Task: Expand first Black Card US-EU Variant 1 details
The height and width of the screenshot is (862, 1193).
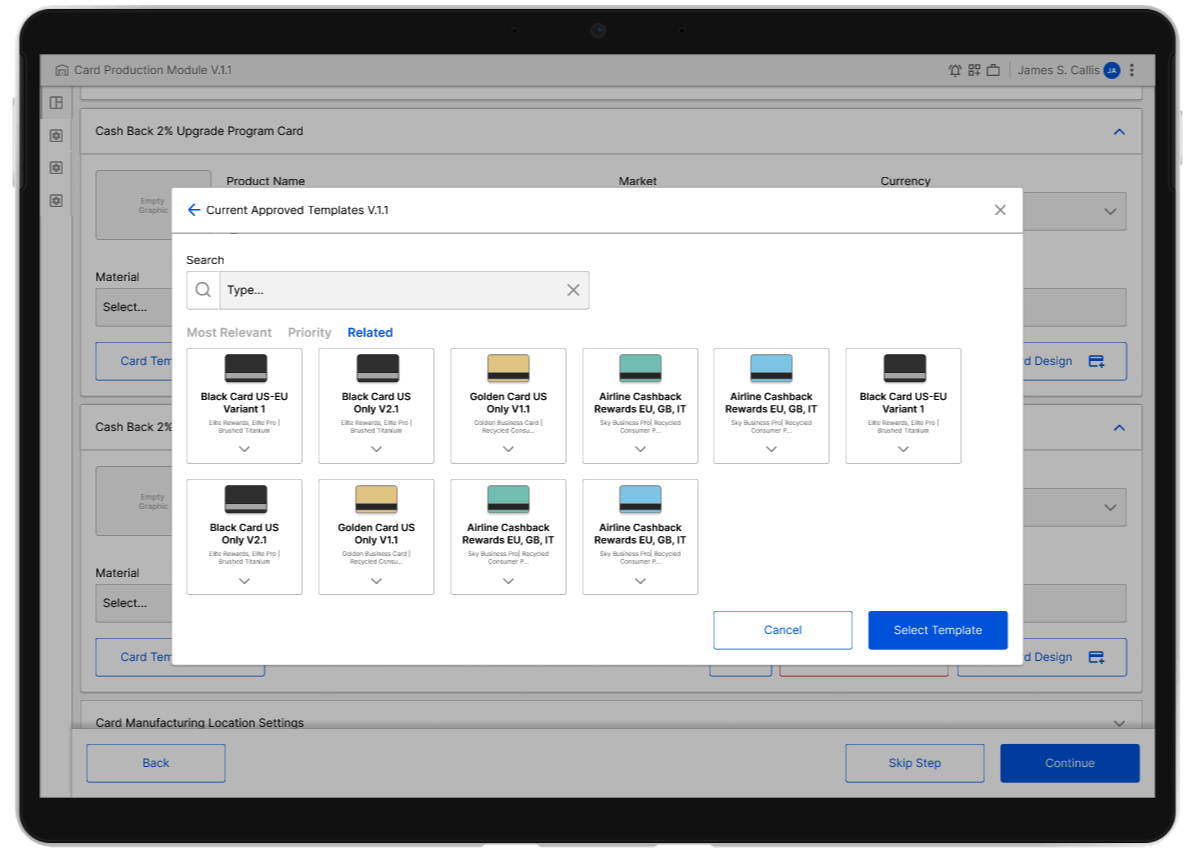Action: pyautogui.click(x=244, y=449)
